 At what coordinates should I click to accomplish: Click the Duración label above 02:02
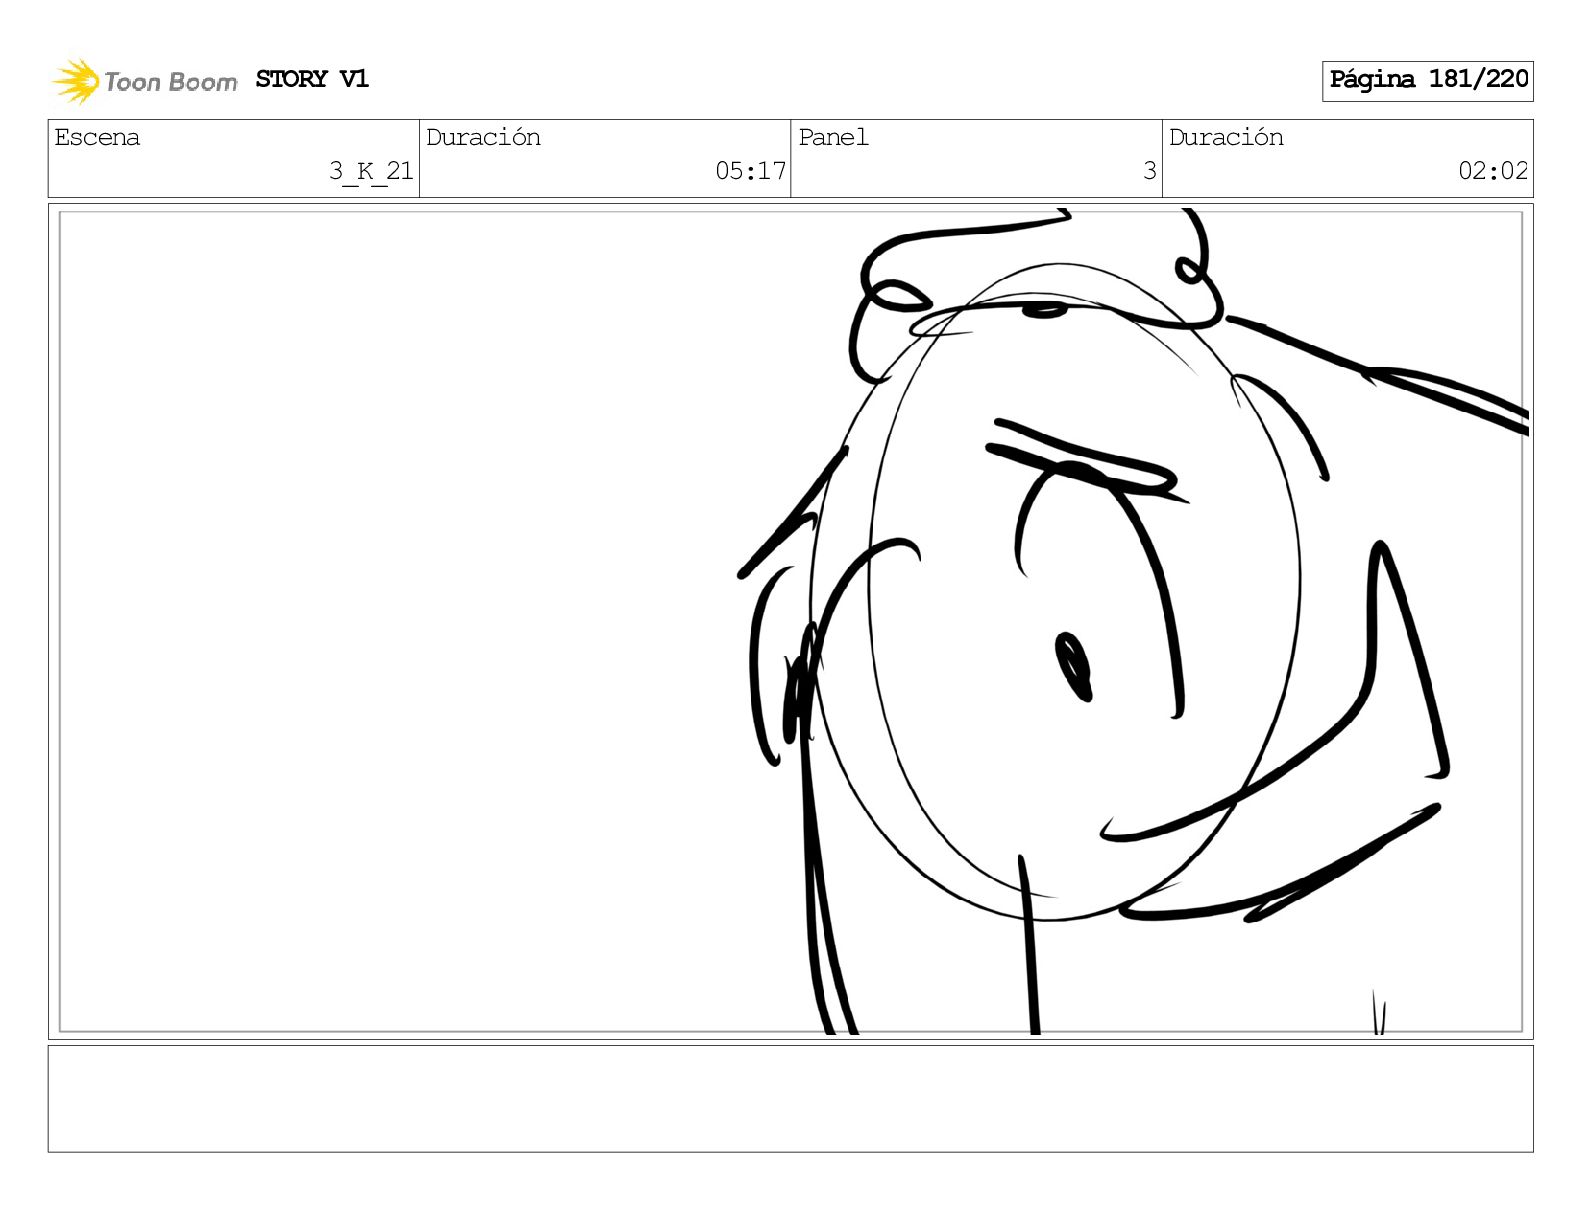(x=1226, y=137)
